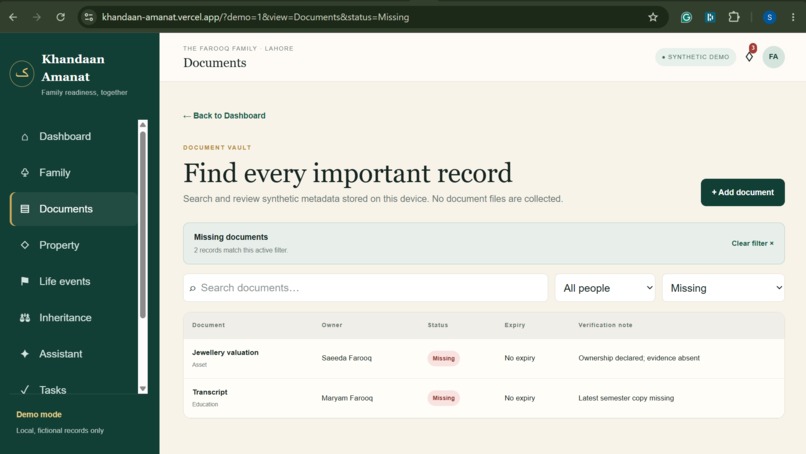Bookmark this page with star icon
The width and height of the screenshot is (806, 454).
653,17
